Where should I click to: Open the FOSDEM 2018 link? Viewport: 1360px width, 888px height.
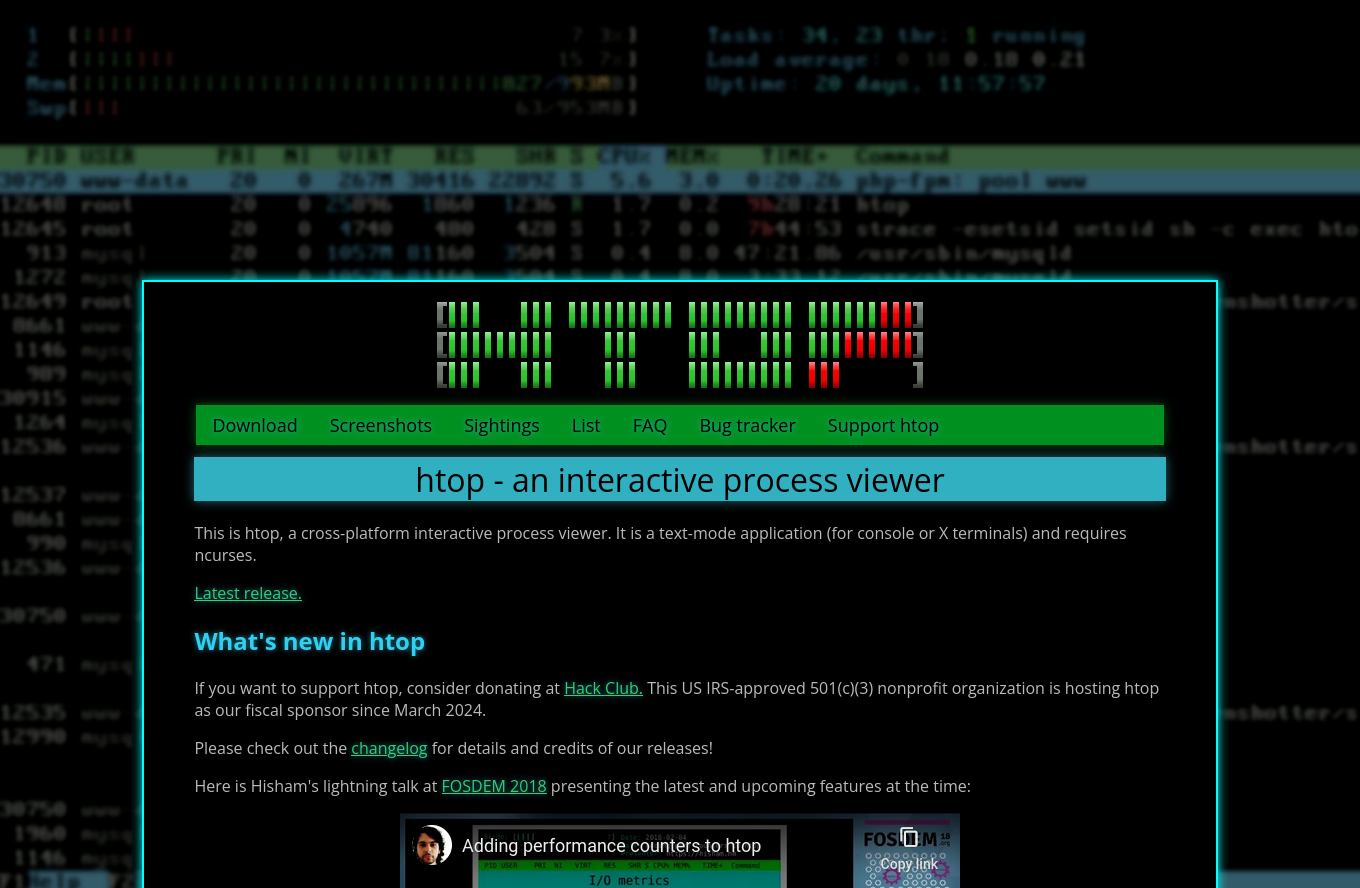(494, 786)
